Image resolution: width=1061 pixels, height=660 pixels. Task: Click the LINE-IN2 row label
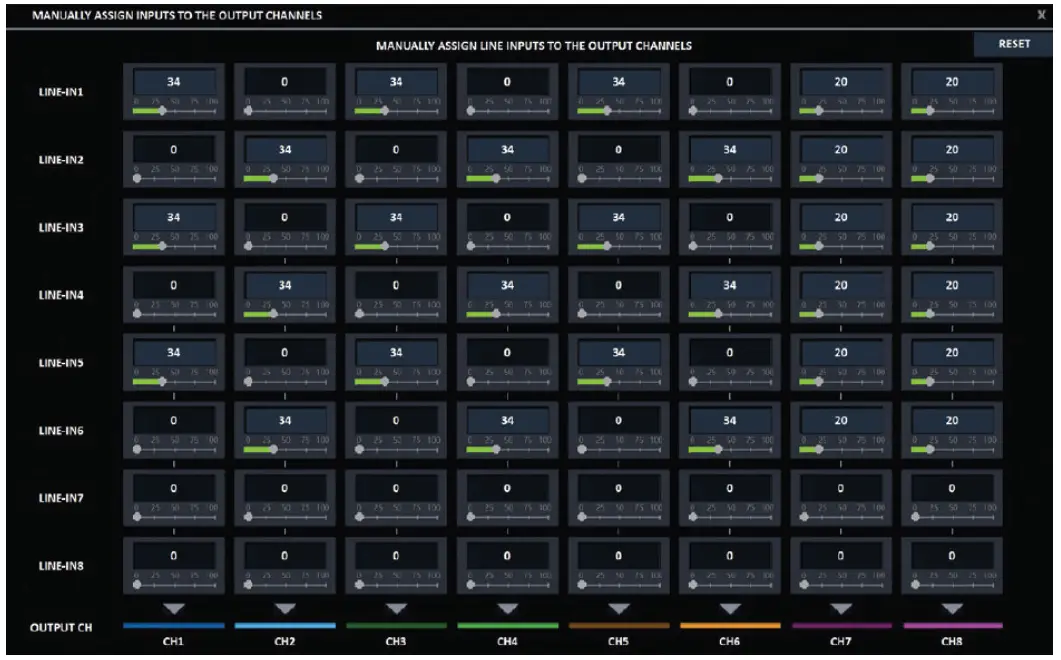[61, 160]
